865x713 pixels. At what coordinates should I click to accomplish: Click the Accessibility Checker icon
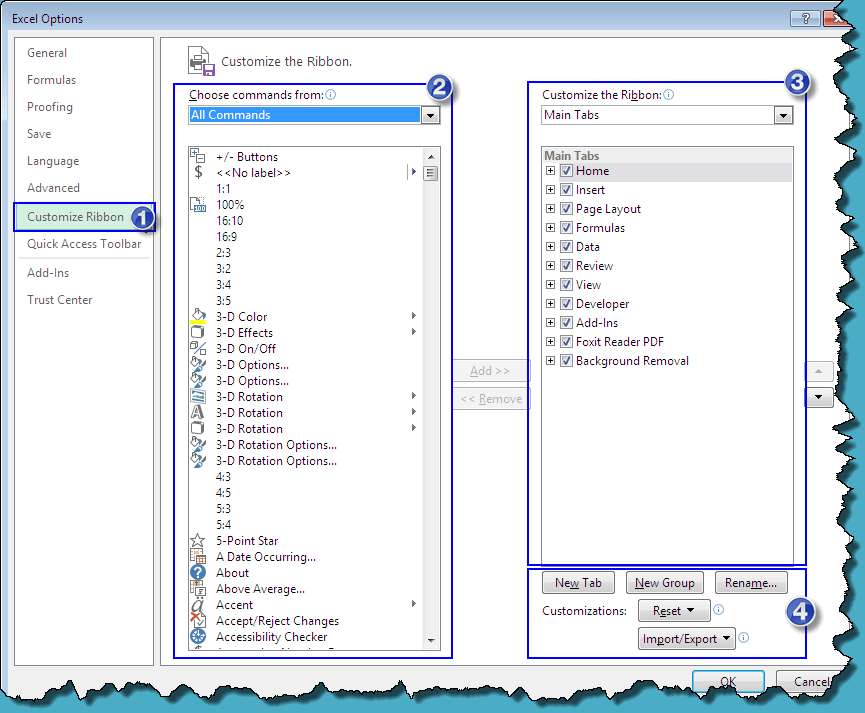197,636
